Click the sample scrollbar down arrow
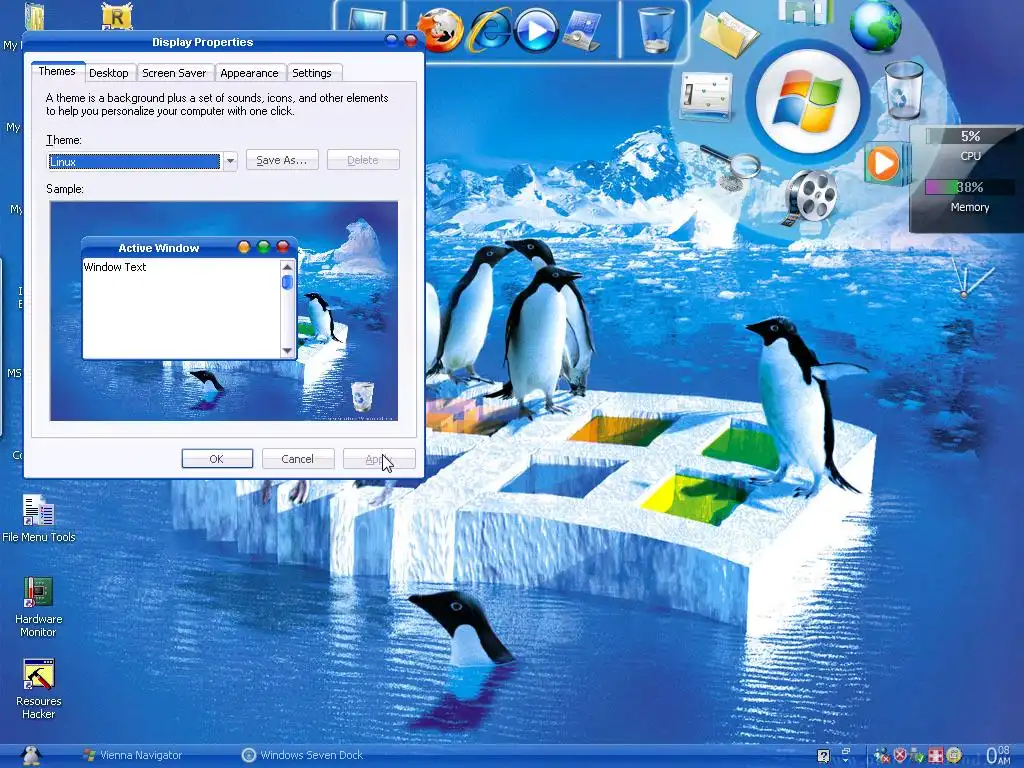The width and height of the screenshot is (1024, 768). tap(287, 351)
